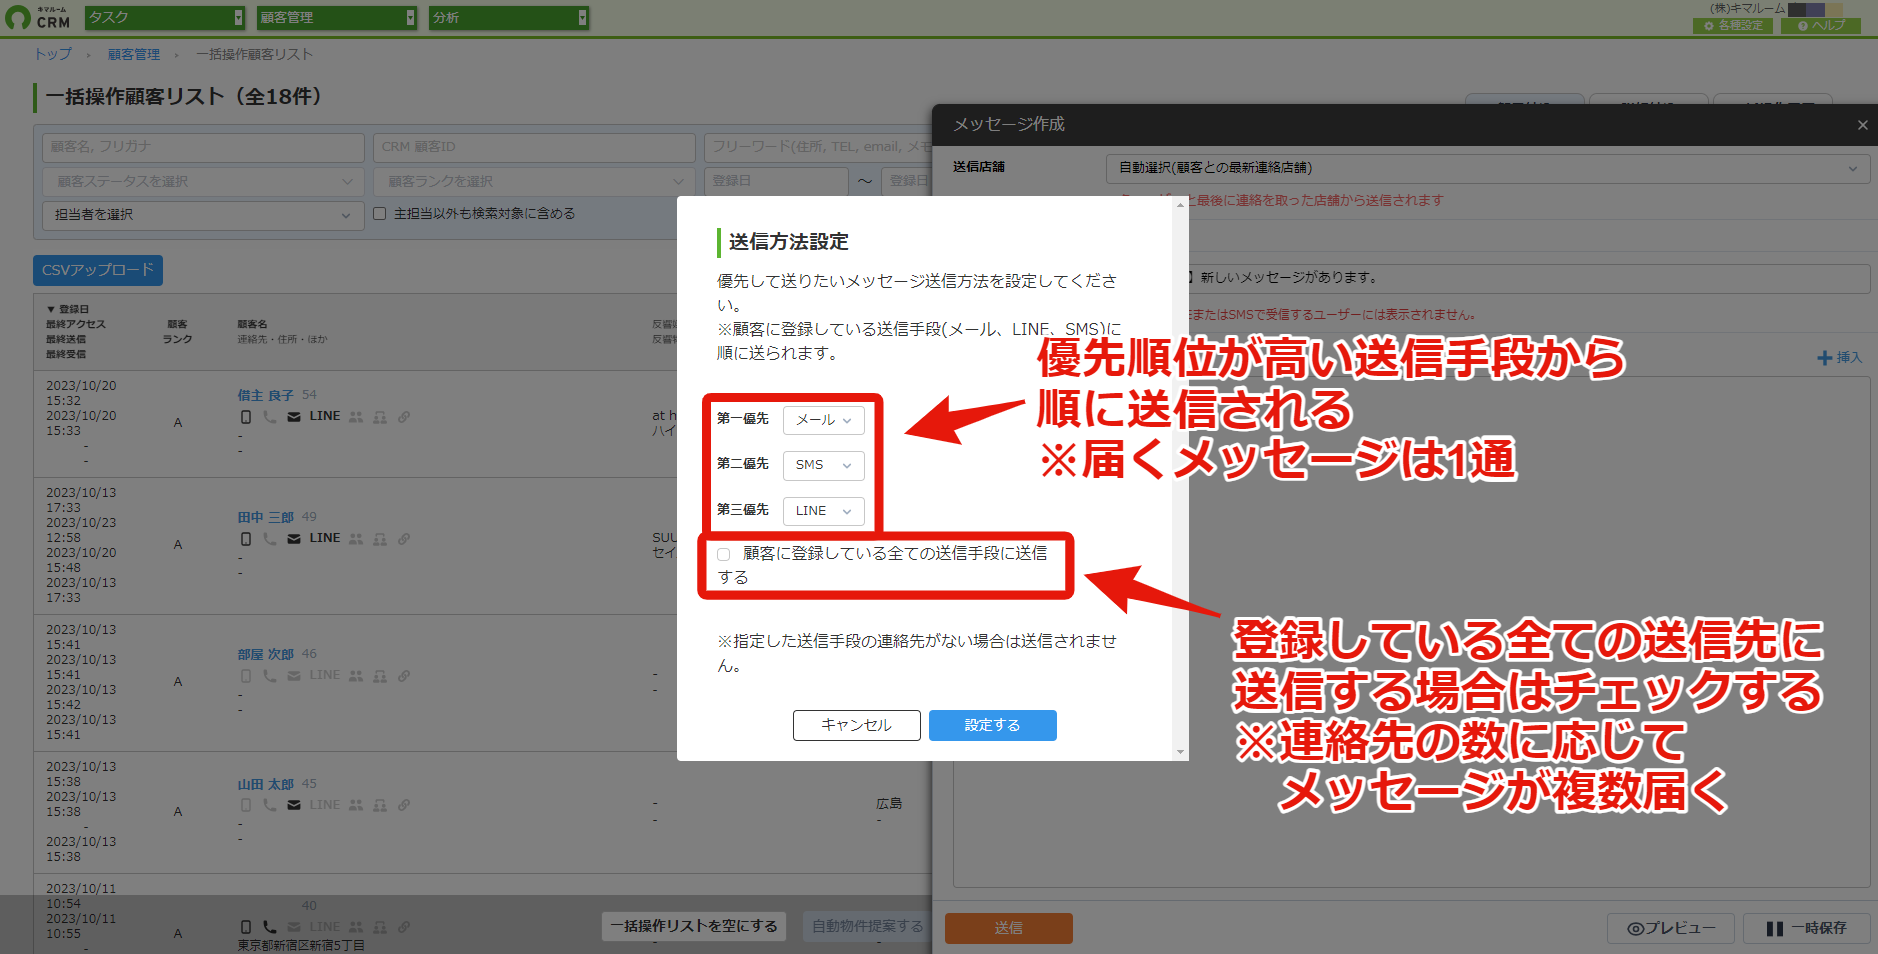Click mobile phone icon for 田中 三郎
This screenshot has width=1878, height=954.
(x=246, y=539)
